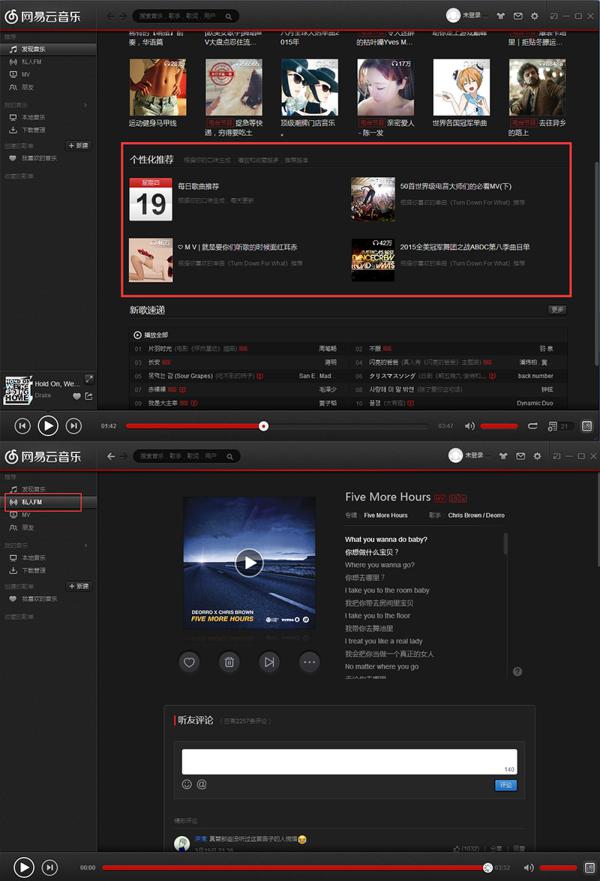Skip to next FM track button
Image resolution: width=600 pixels, height=881 pixels.
tap(268, 662)
